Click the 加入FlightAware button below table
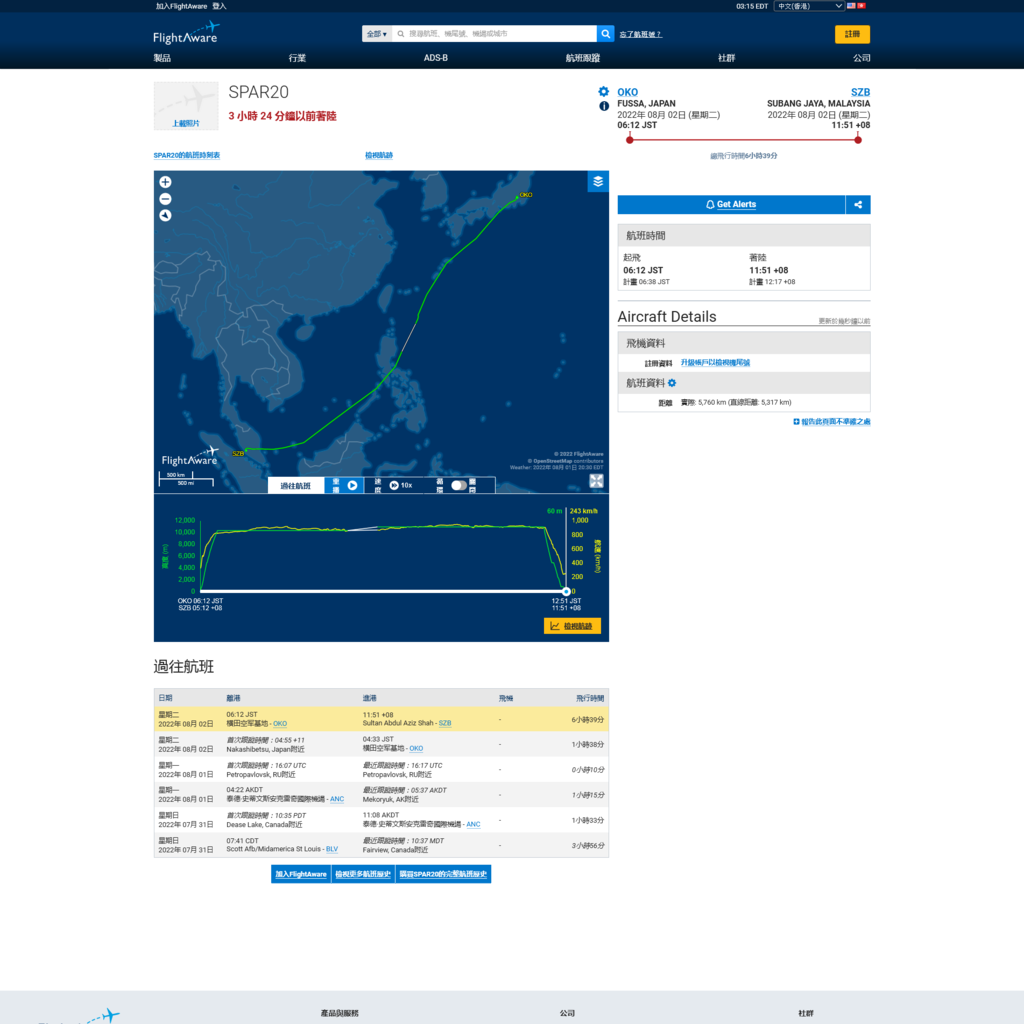The image size is (1024, 1024). click(x=301, y=874)
